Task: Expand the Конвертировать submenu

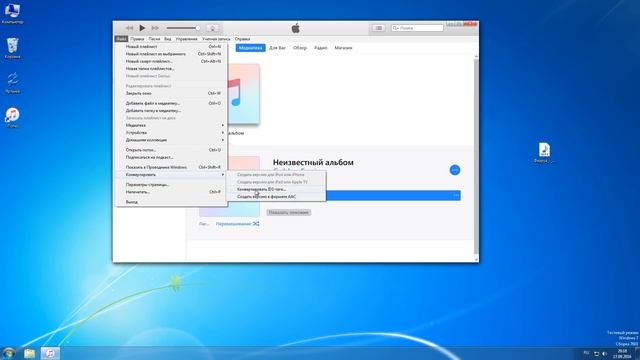Action: tap(171, 175)
